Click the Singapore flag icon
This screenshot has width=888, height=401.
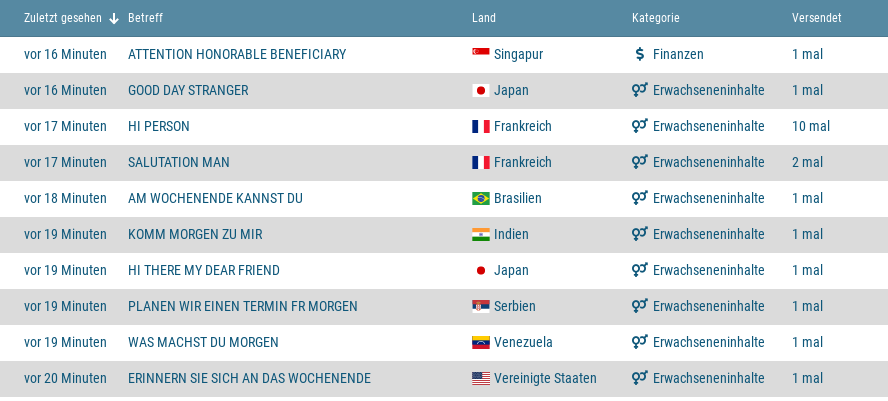(480, 54)
